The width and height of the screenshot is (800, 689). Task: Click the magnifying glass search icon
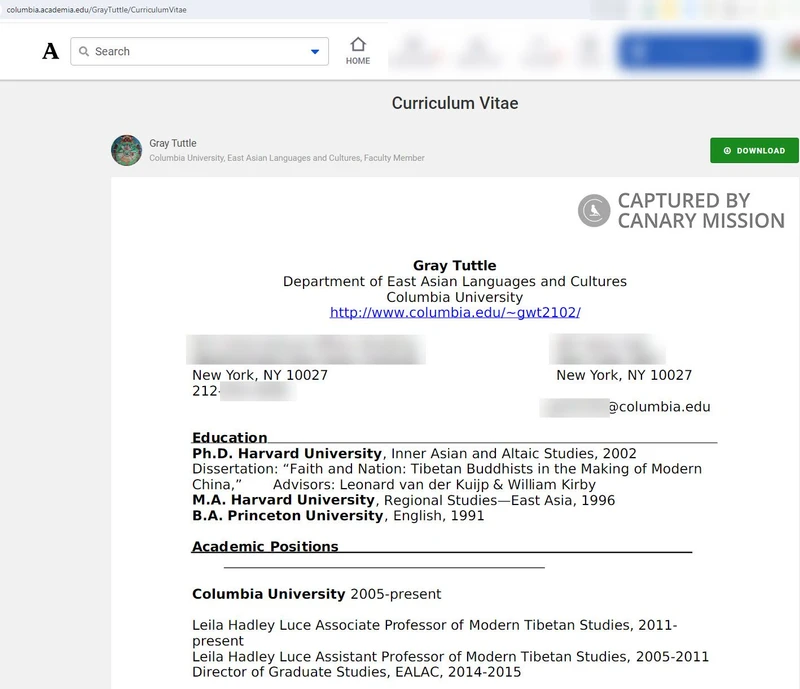click(84, 52)
